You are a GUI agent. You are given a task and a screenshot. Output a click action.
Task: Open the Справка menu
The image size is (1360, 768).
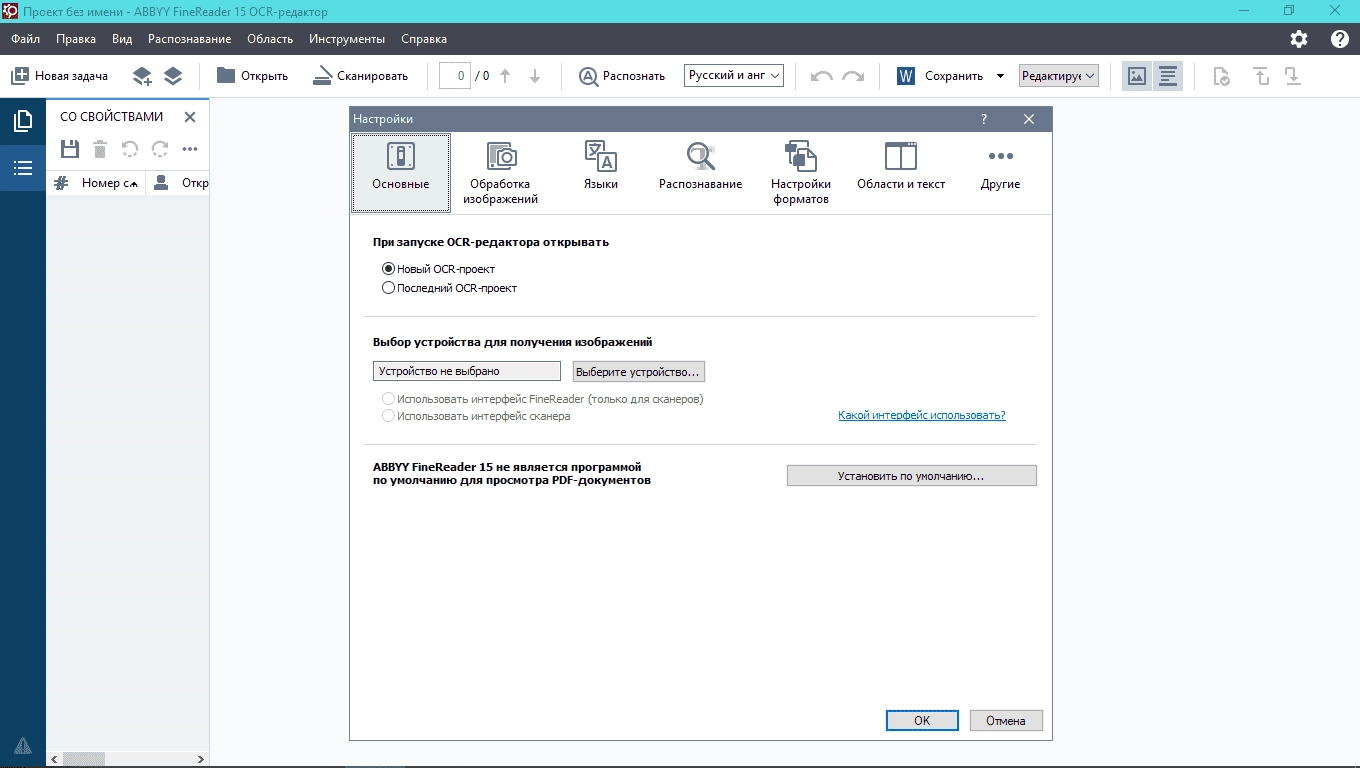[424, 39]
